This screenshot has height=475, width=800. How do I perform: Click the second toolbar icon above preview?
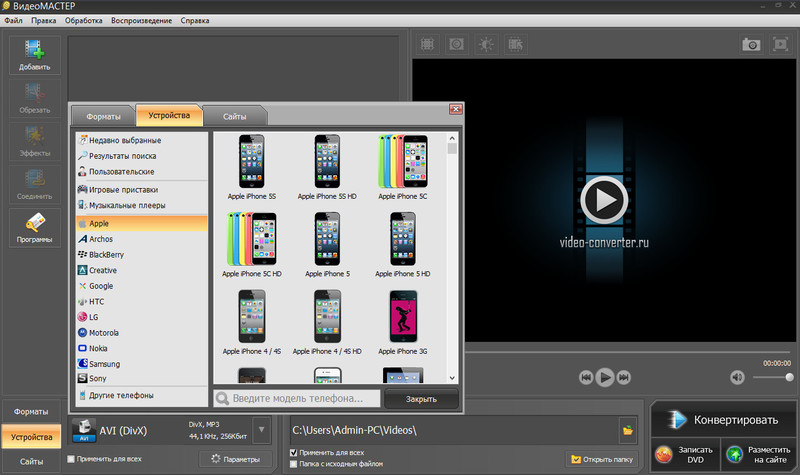pyautogui.click(x=456, y=44)
